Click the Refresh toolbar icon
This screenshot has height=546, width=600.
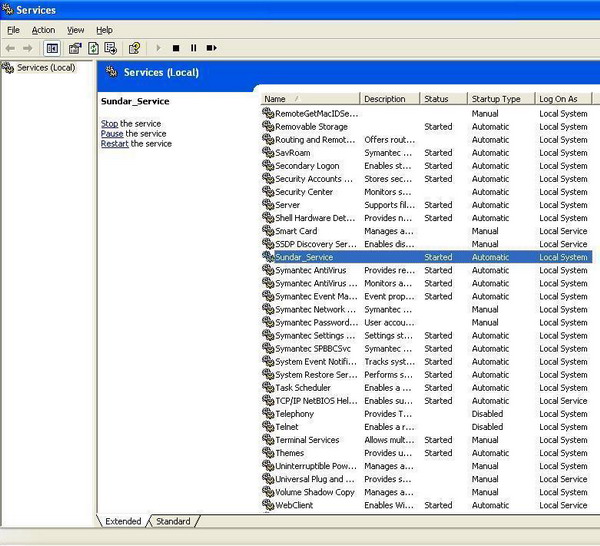pos(93,48)
